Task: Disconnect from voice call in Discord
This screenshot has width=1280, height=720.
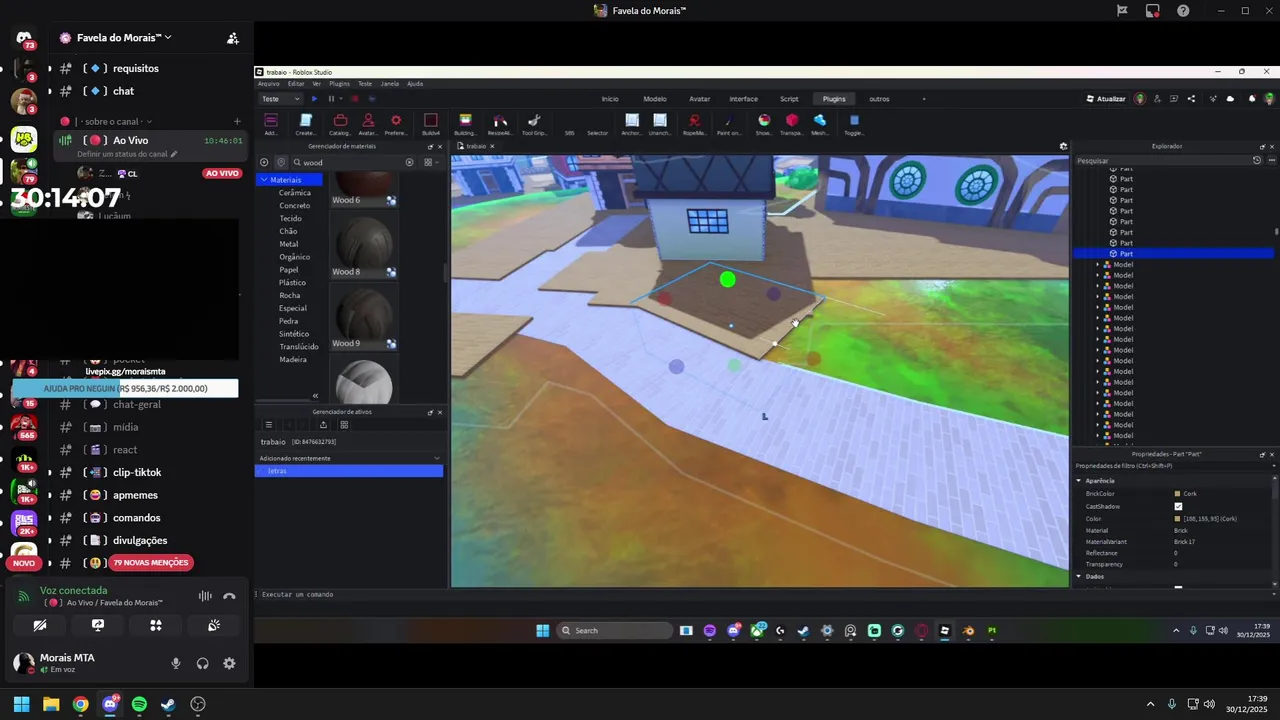Action: click(229, 596)
